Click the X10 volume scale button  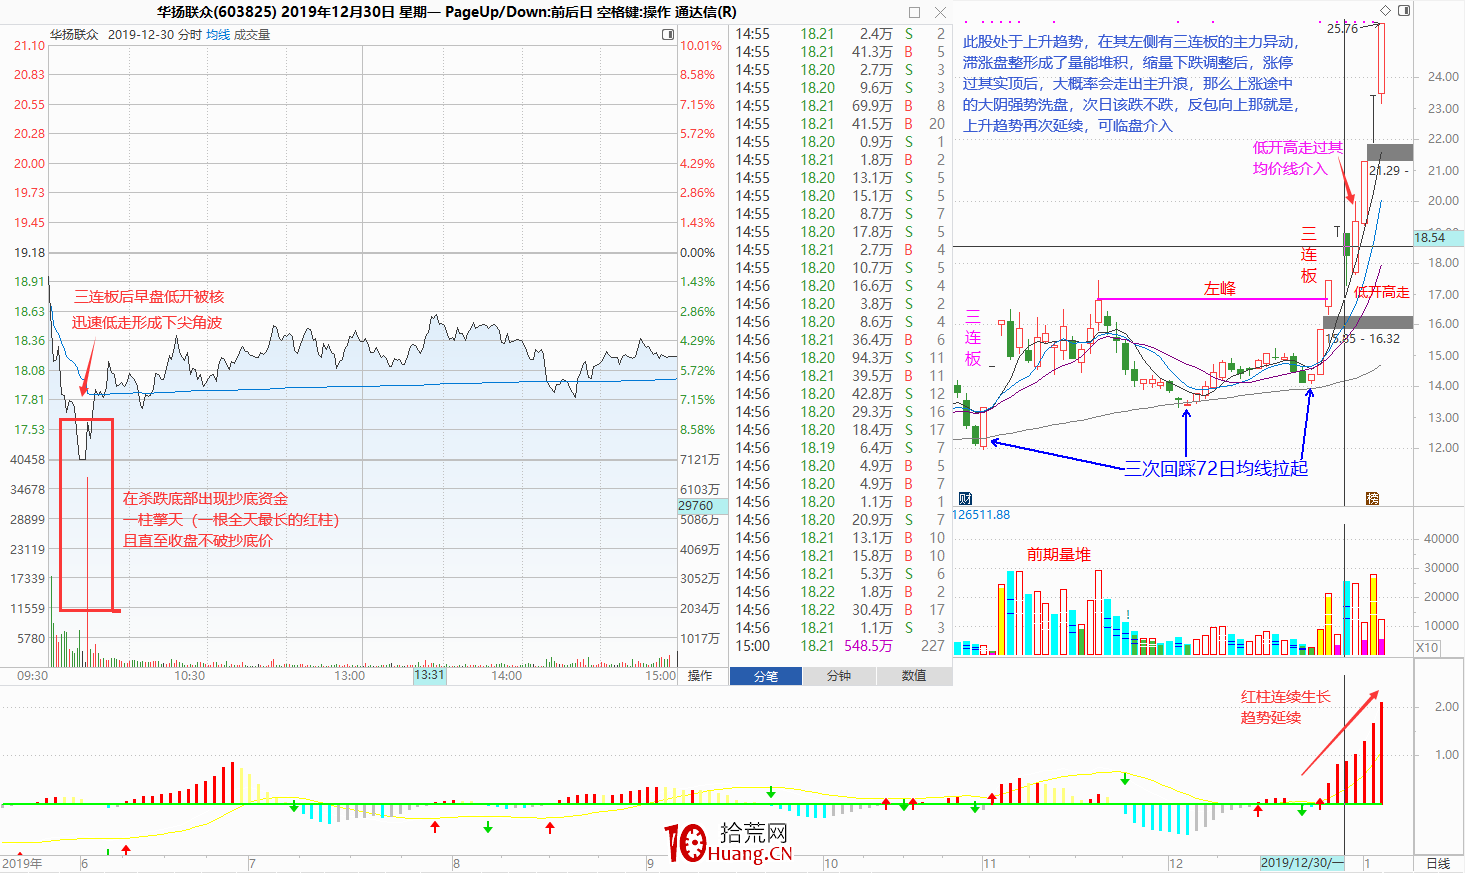[1427, 648]
